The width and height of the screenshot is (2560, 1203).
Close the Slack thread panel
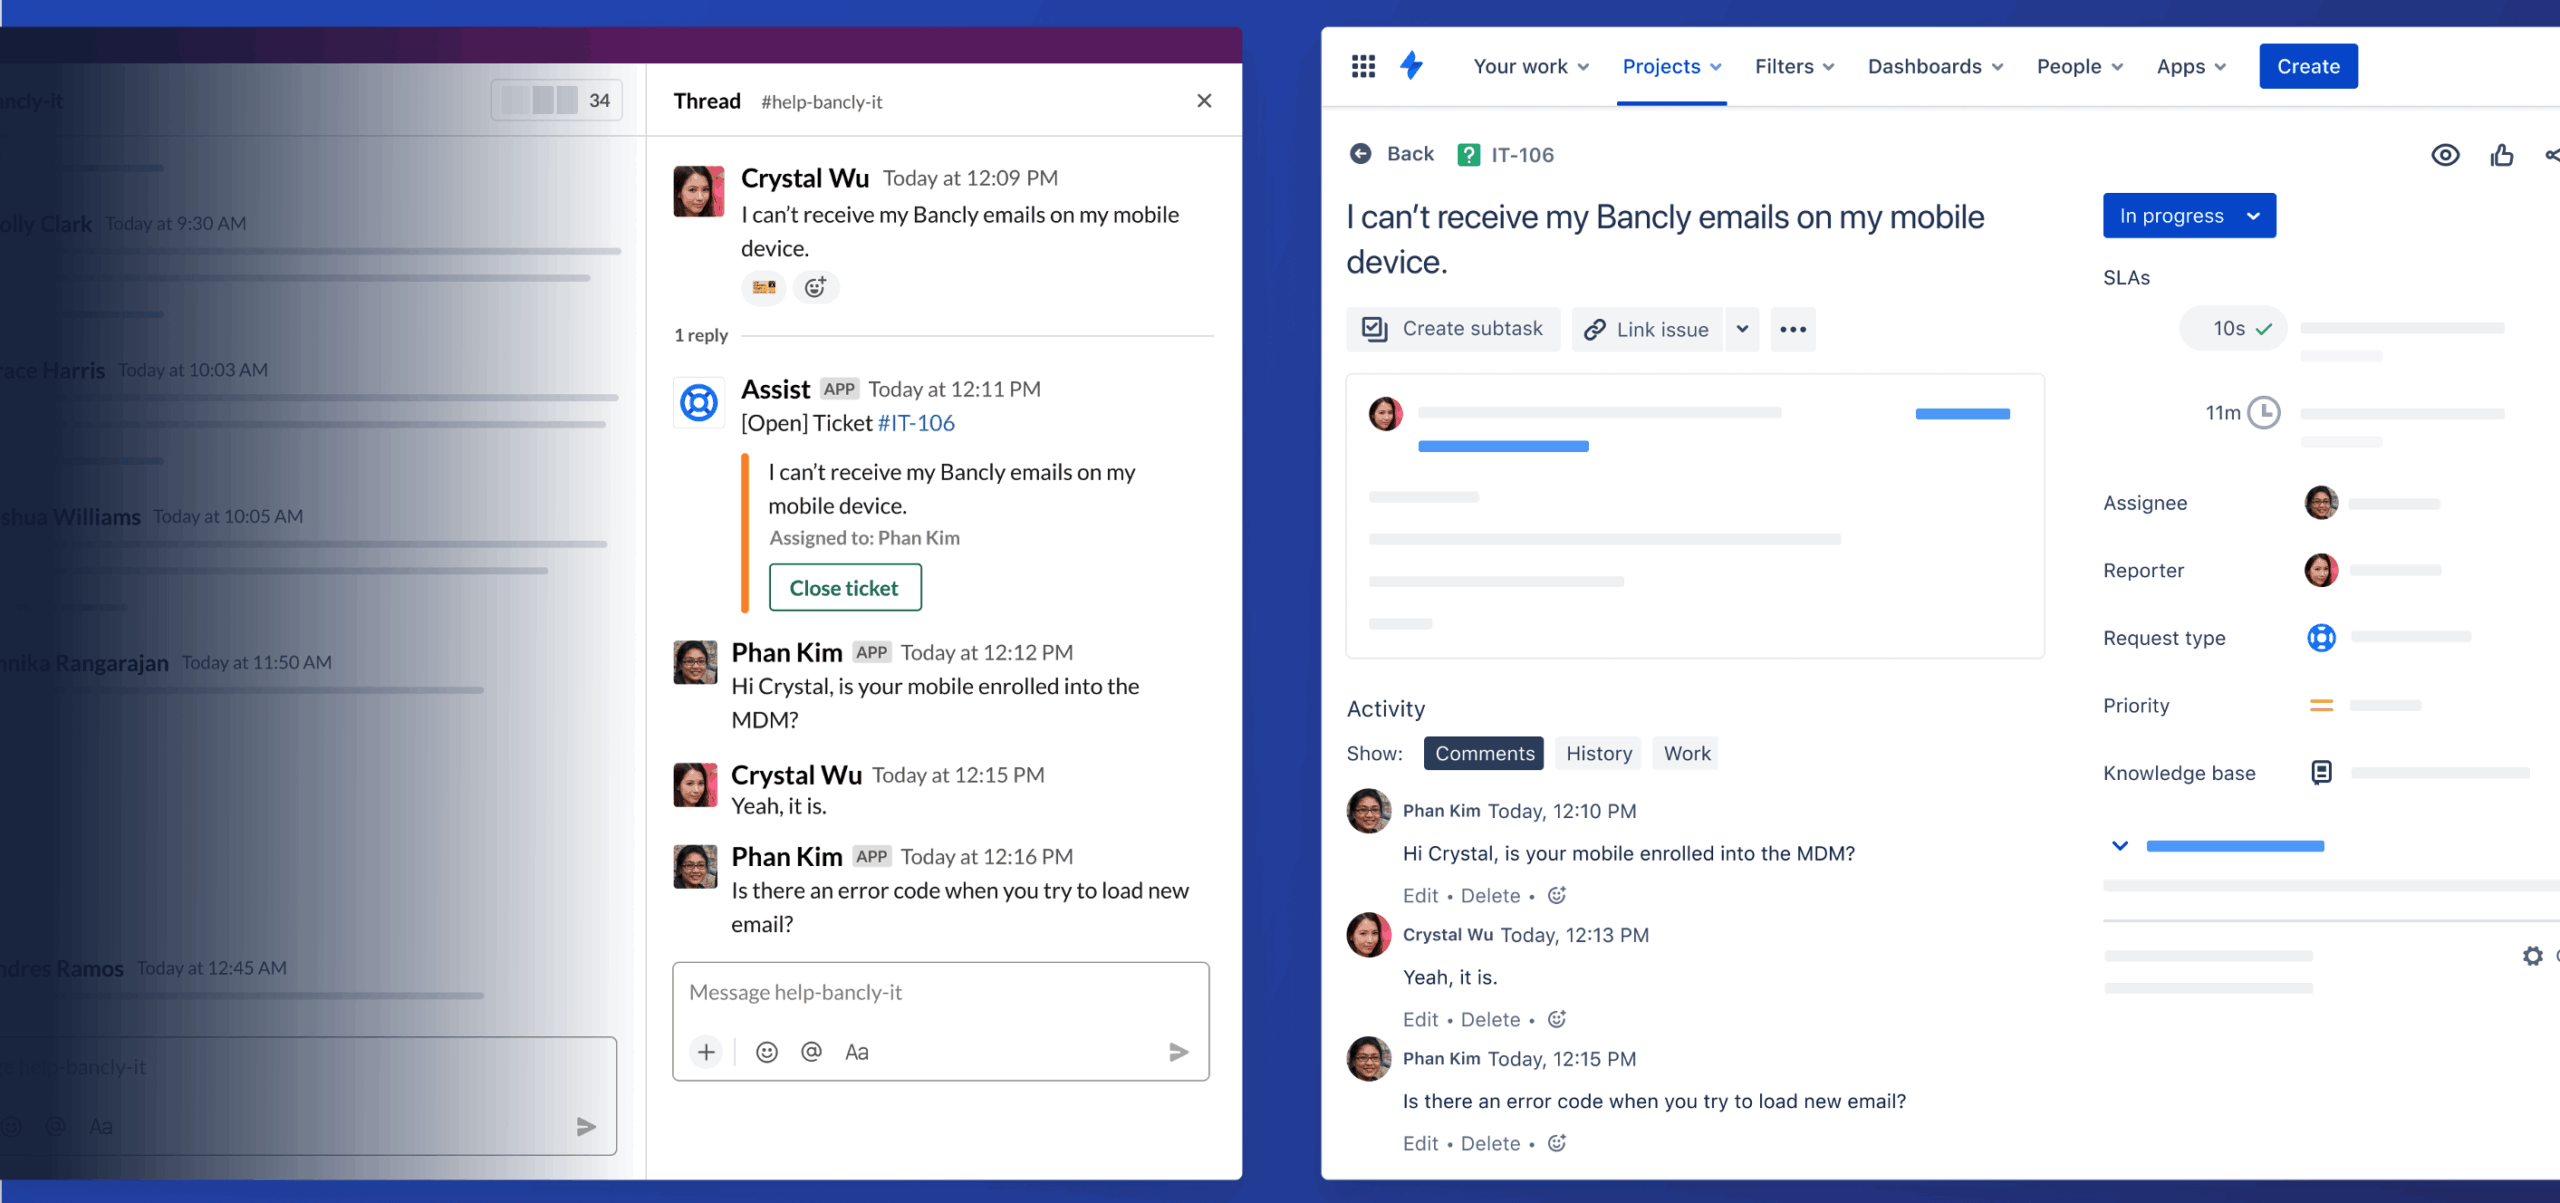point(1204,101)
